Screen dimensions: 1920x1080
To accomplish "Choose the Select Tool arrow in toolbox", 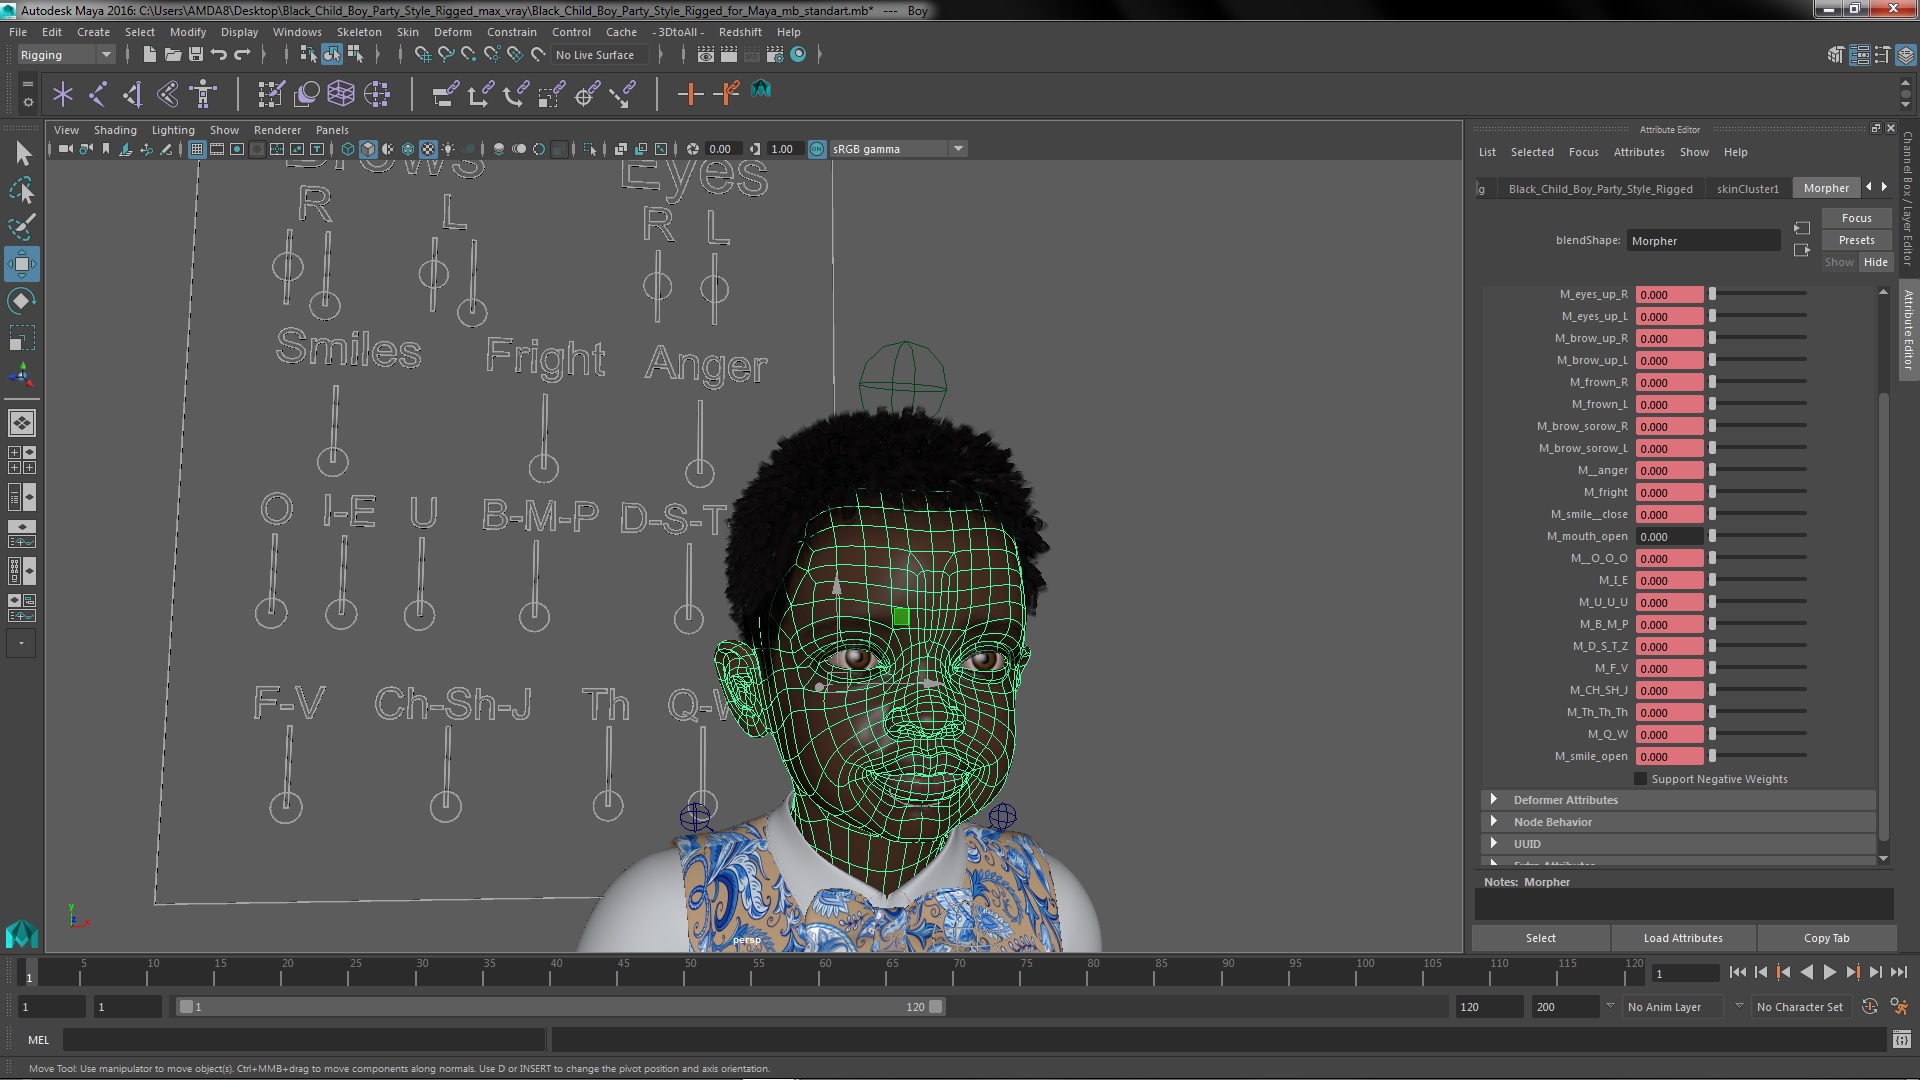I will click(22, 153).
